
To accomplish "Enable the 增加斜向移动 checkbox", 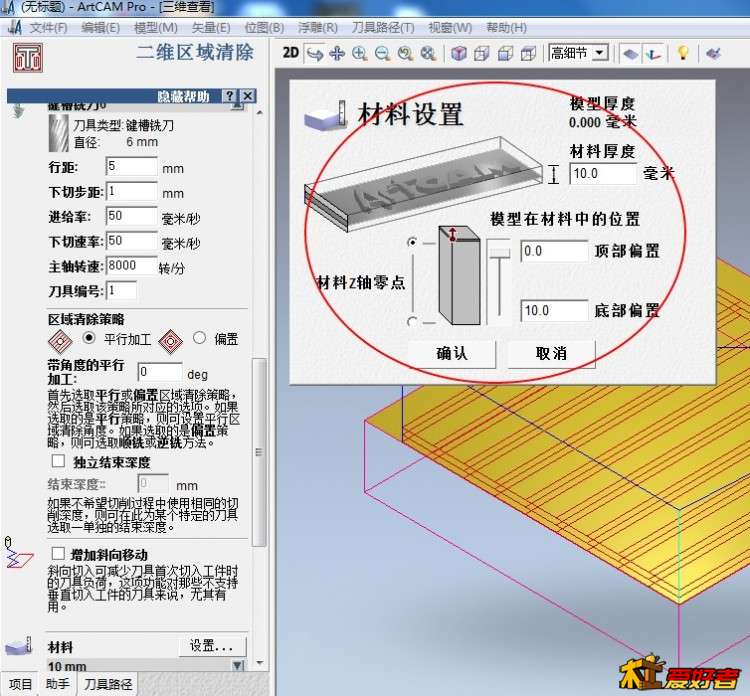I will (58, 553).
